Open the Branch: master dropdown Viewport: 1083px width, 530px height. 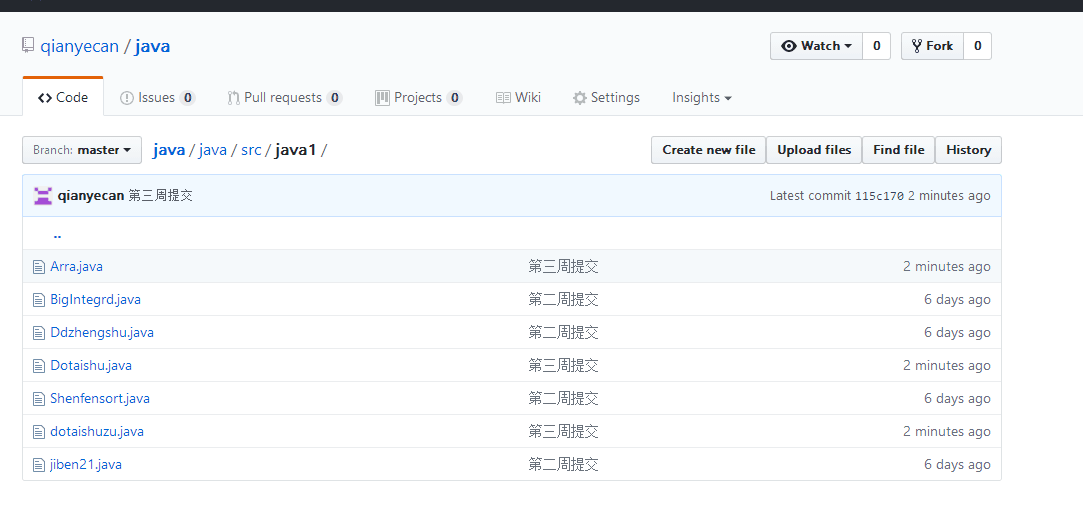[x=82, y=150]
